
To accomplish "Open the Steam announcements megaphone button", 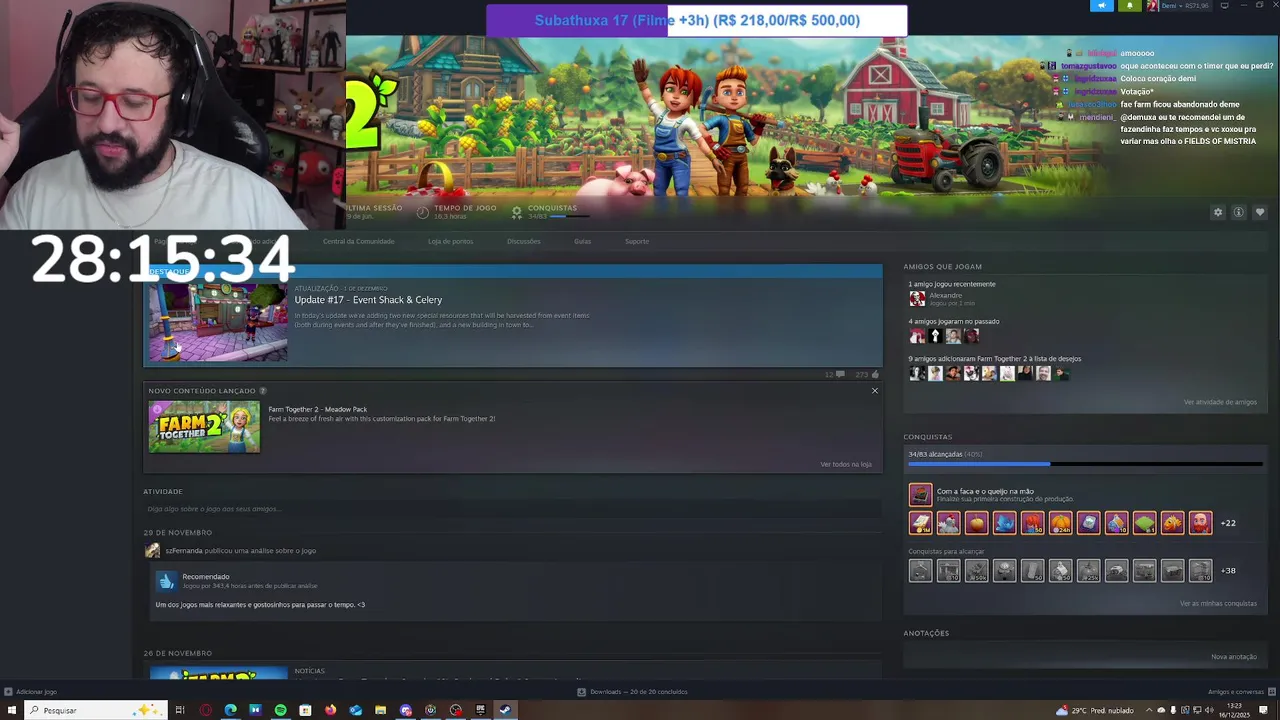I will (x=1101, y=6).
